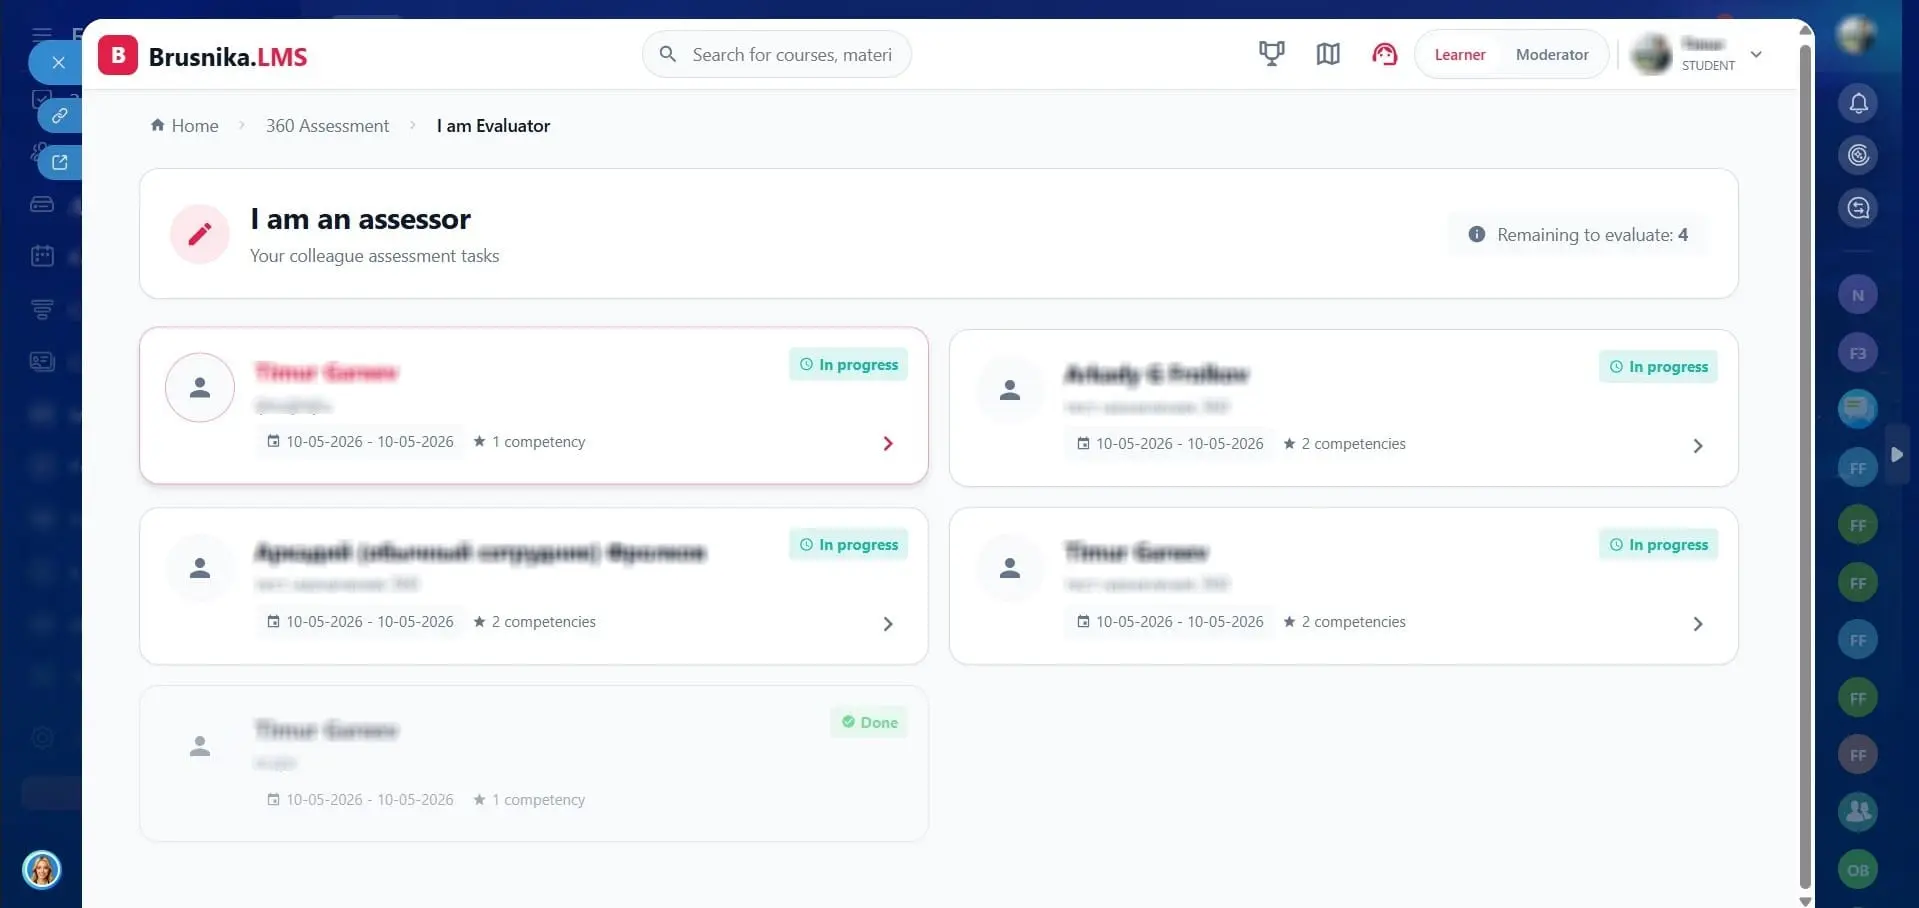Open notifications bell in right sidebar

tap(1858, 103)
